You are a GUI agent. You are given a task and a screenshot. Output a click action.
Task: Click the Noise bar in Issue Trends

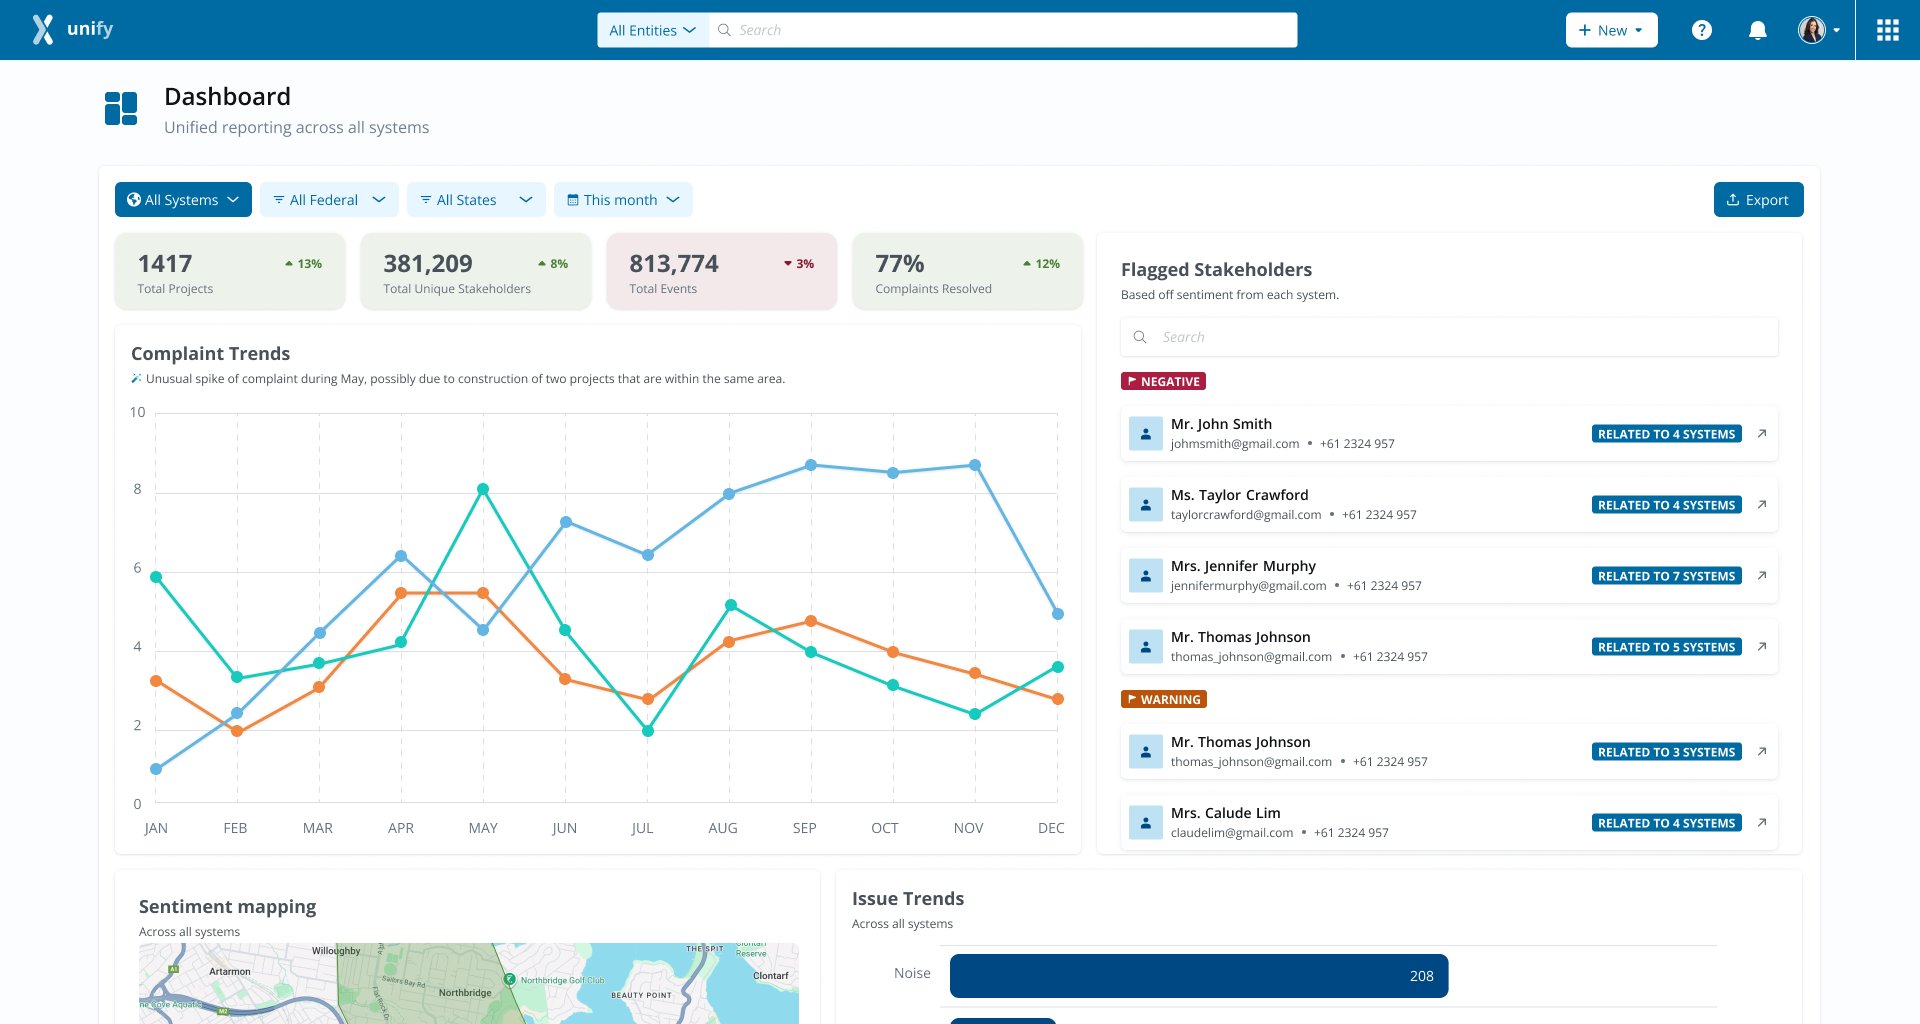click(1198, 975)
